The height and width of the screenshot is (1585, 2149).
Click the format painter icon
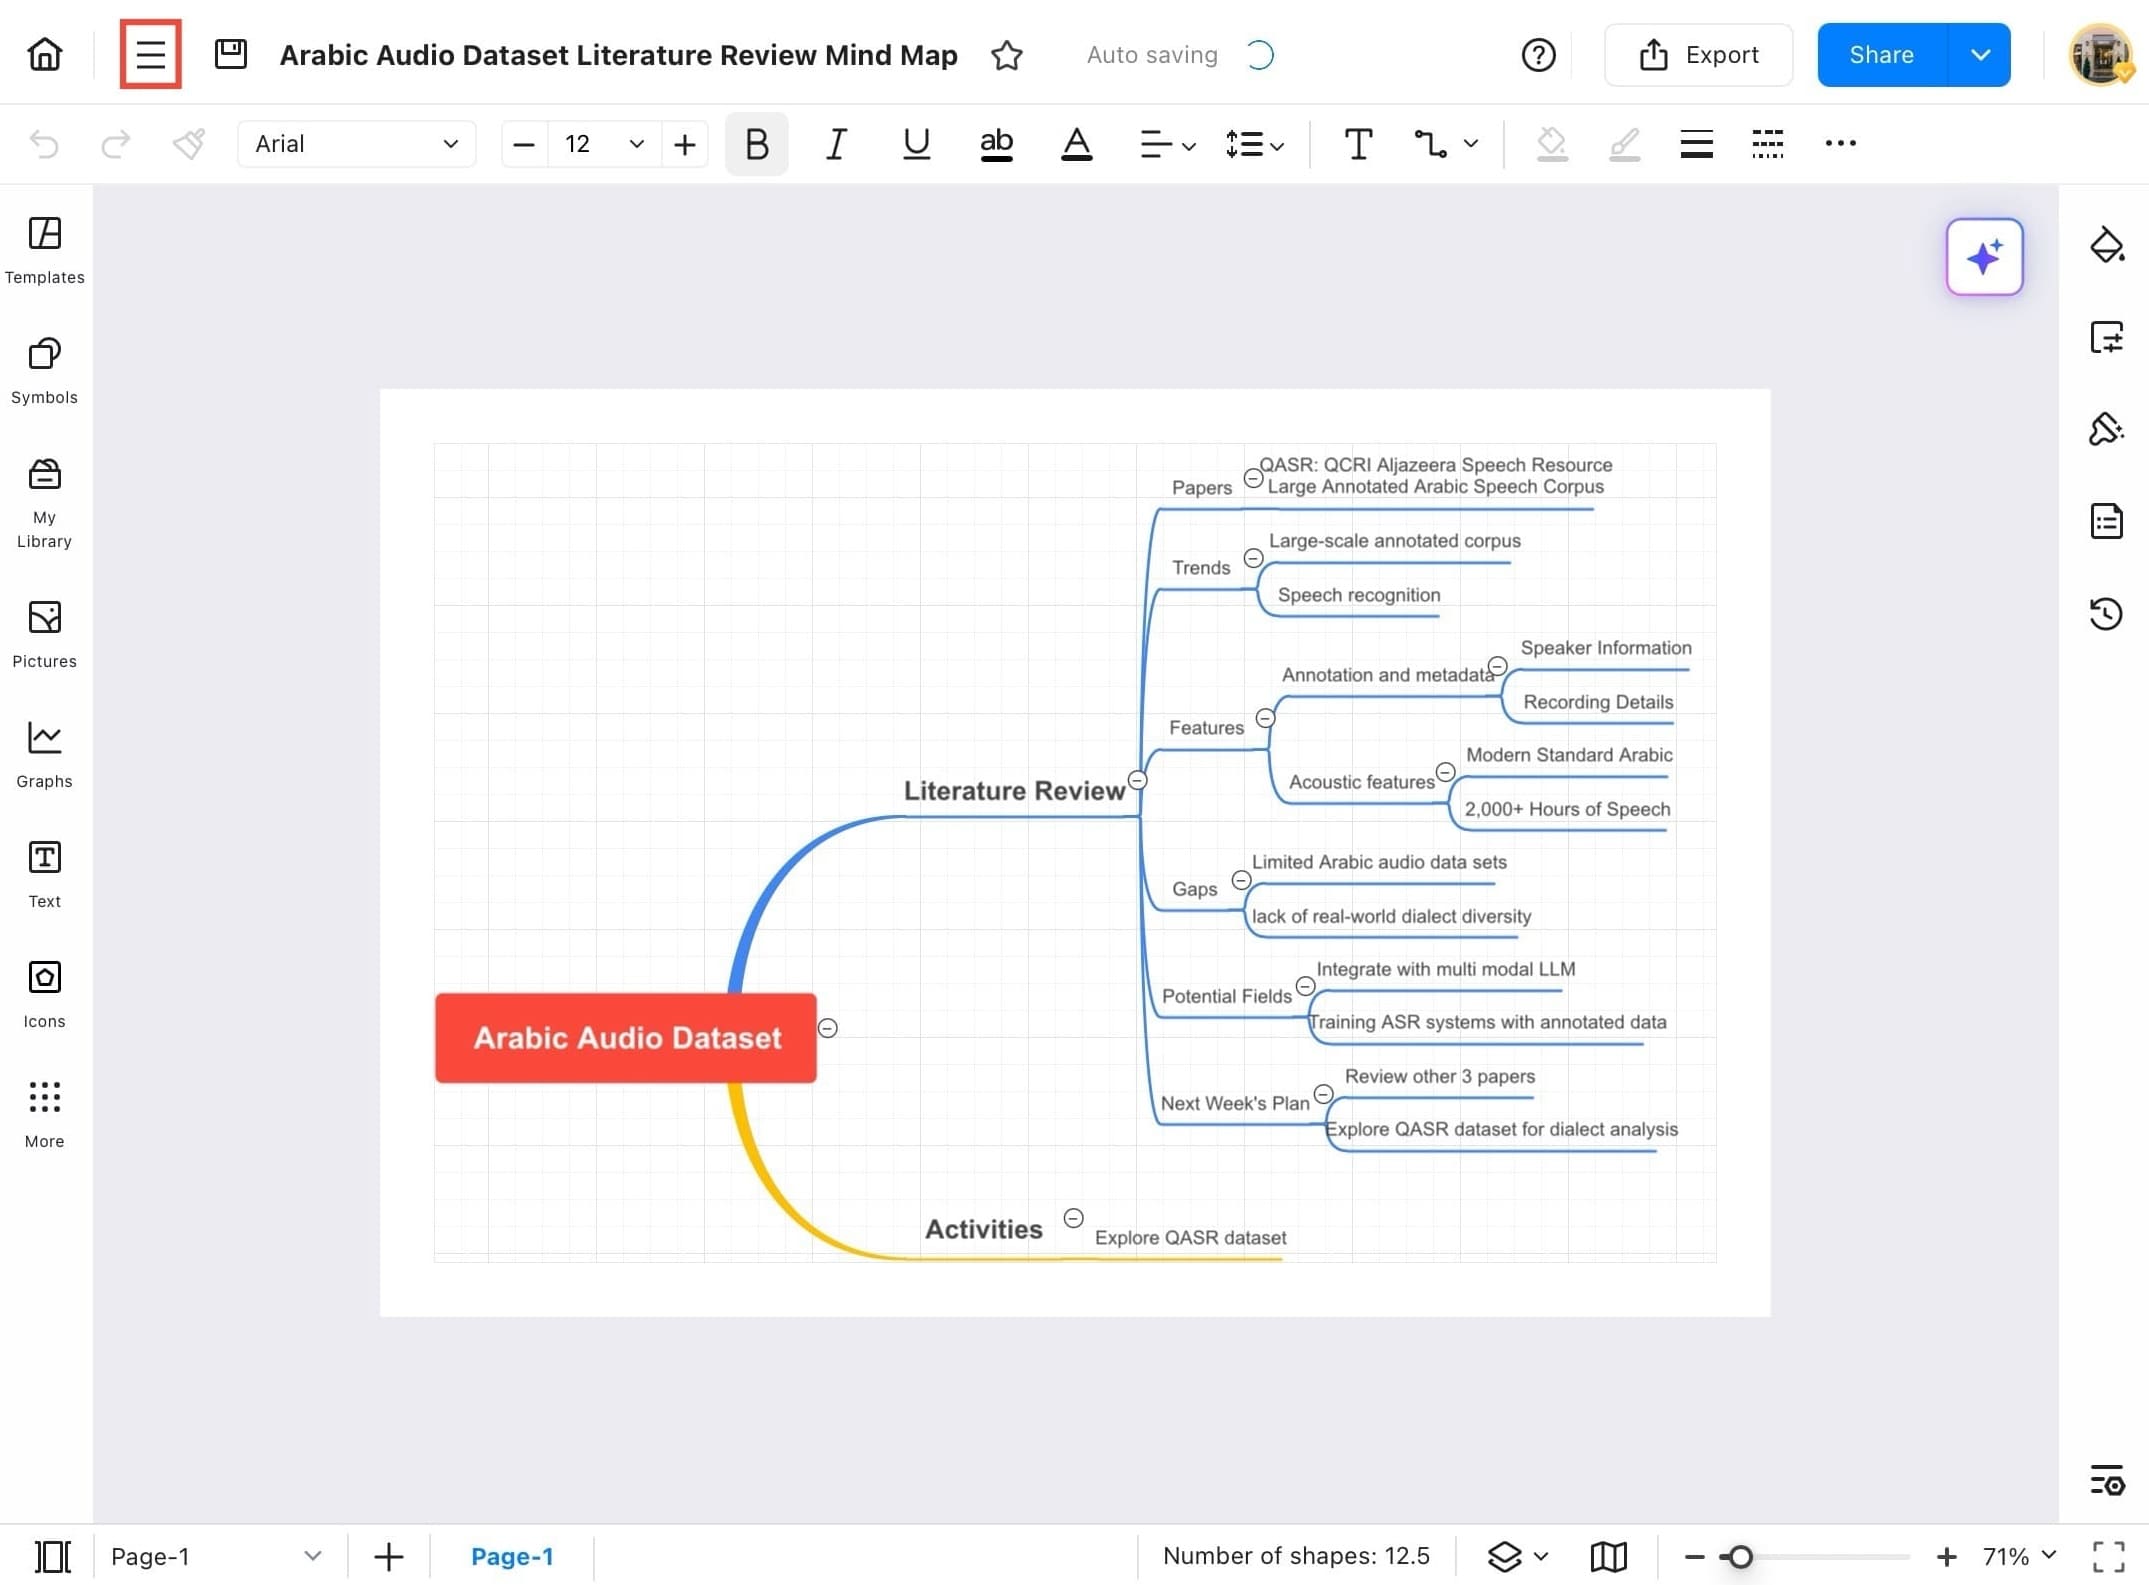coord(188,144)
